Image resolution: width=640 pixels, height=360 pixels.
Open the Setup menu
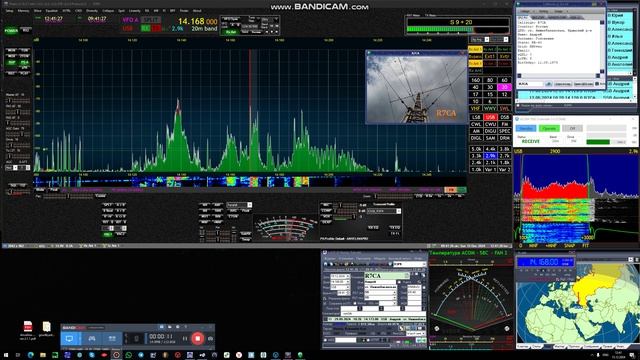point(9,11)
